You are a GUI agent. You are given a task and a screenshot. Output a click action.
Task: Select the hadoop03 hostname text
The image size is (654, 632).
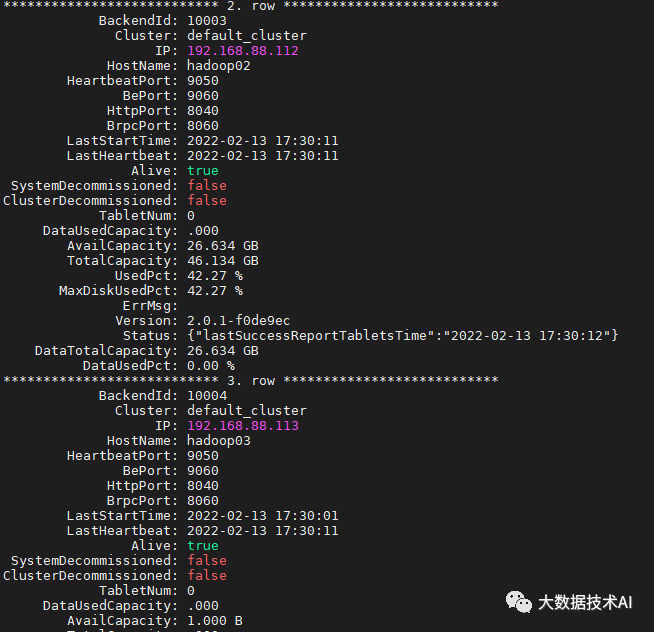[x=218, y=440]
